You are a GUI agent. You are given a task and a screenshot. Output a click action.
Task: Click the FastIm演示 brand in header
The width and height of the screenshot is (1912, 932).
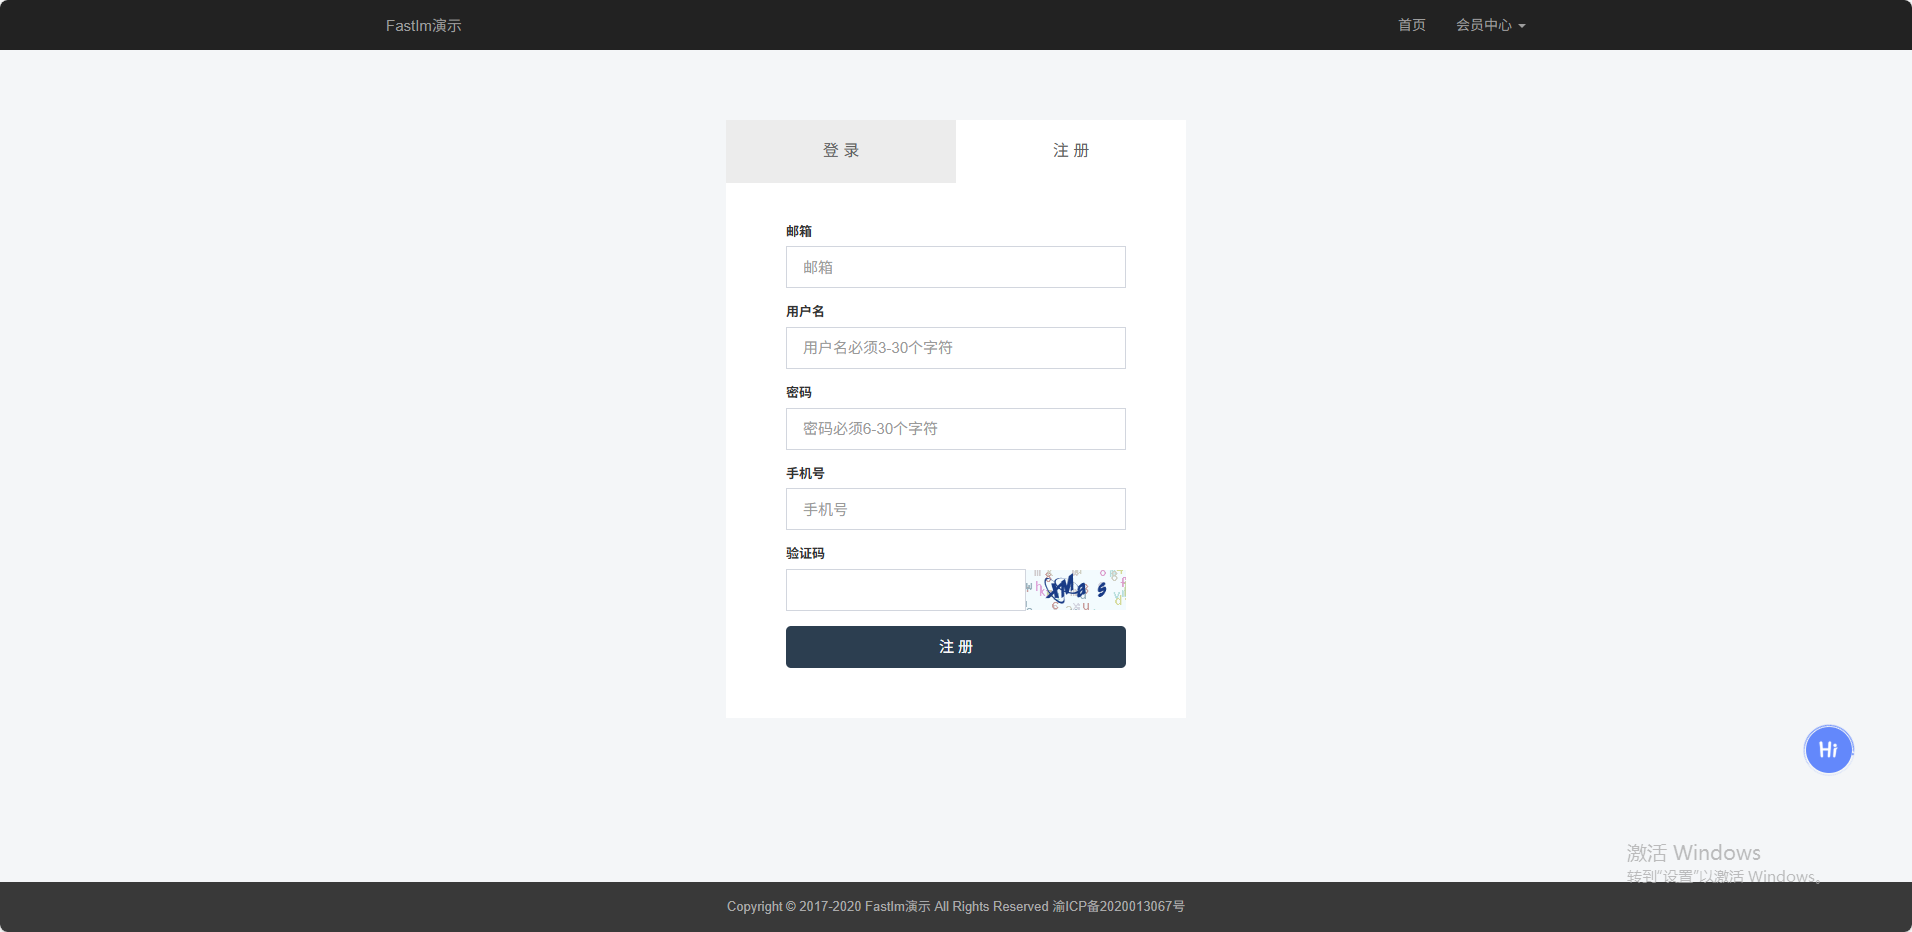tap(423, 25)
